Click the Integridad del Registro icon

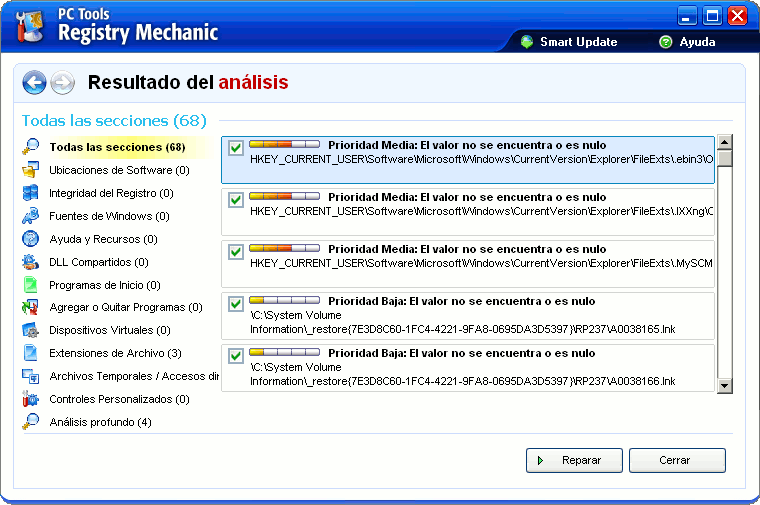click(x=31, y=193)
